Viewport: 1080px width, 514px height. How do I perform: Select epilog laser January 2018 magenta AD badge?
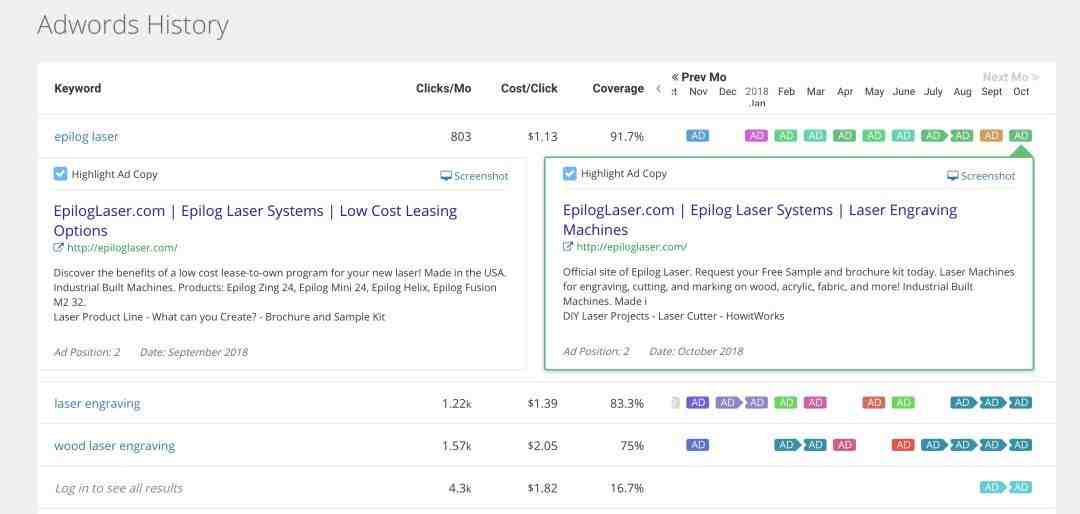[756, 136]
